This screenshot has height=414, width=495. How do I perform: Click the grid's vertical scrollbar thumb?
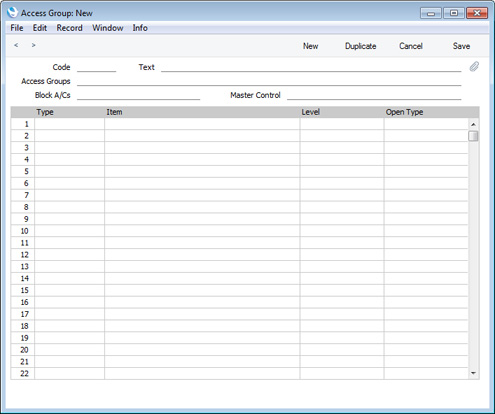click(x=473, y=136)
